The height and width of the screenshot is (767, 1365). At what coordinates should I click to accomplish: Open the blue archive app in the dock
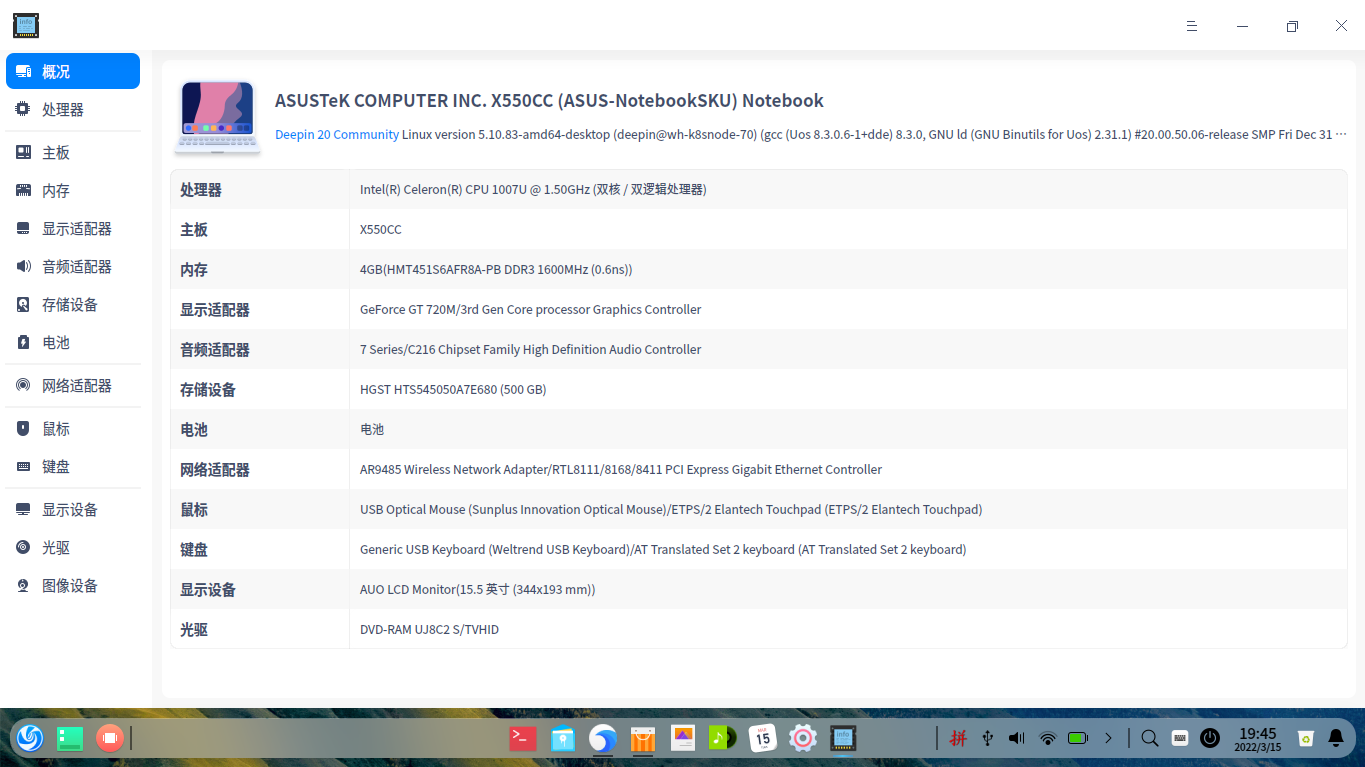click(x=563, y=738)
